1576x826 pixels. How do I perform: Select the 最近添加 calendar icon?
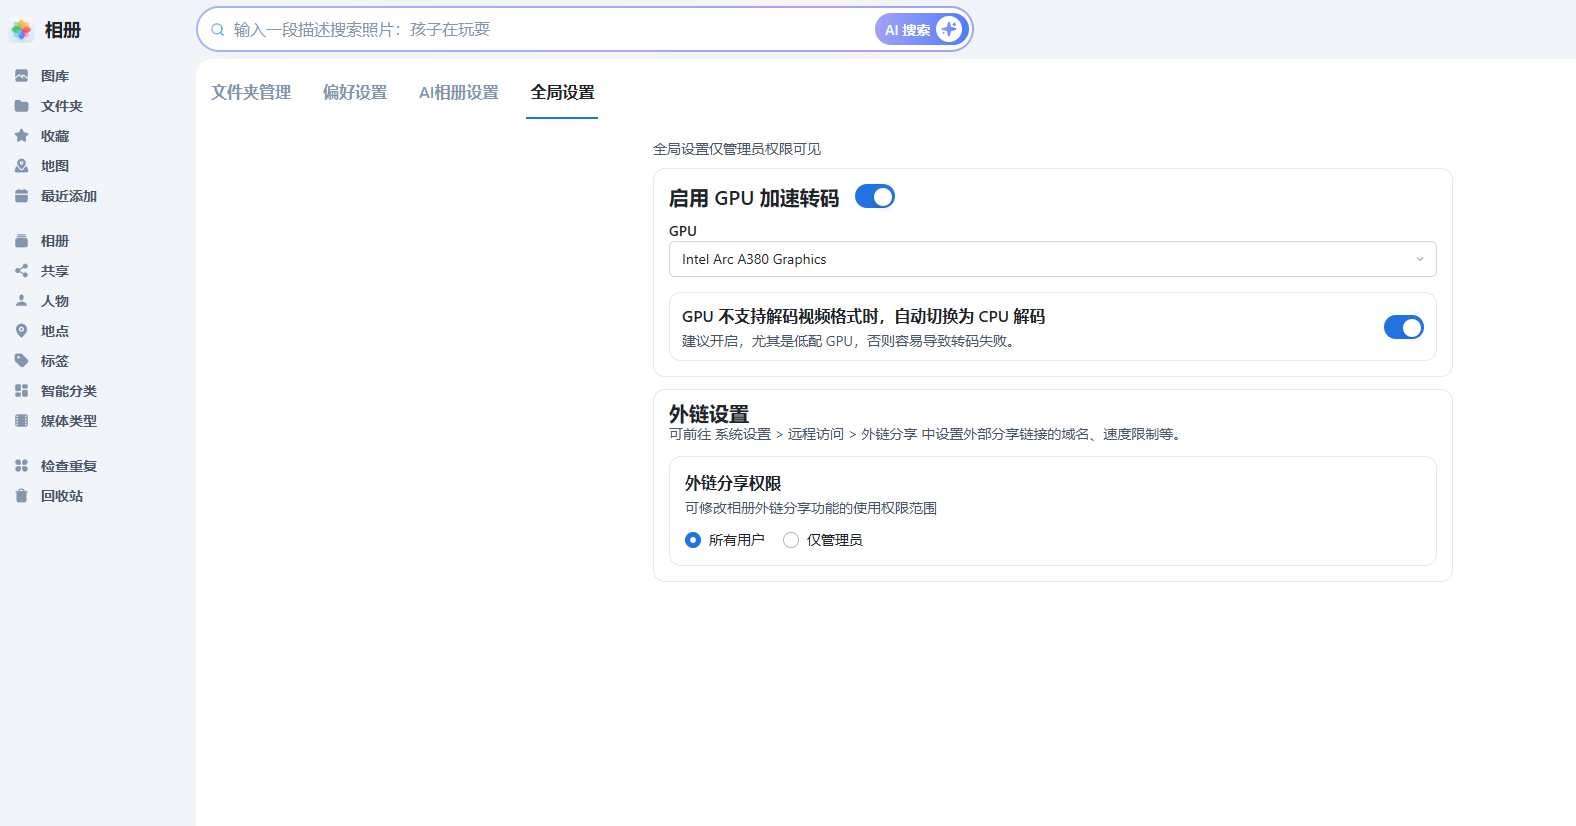21,196
